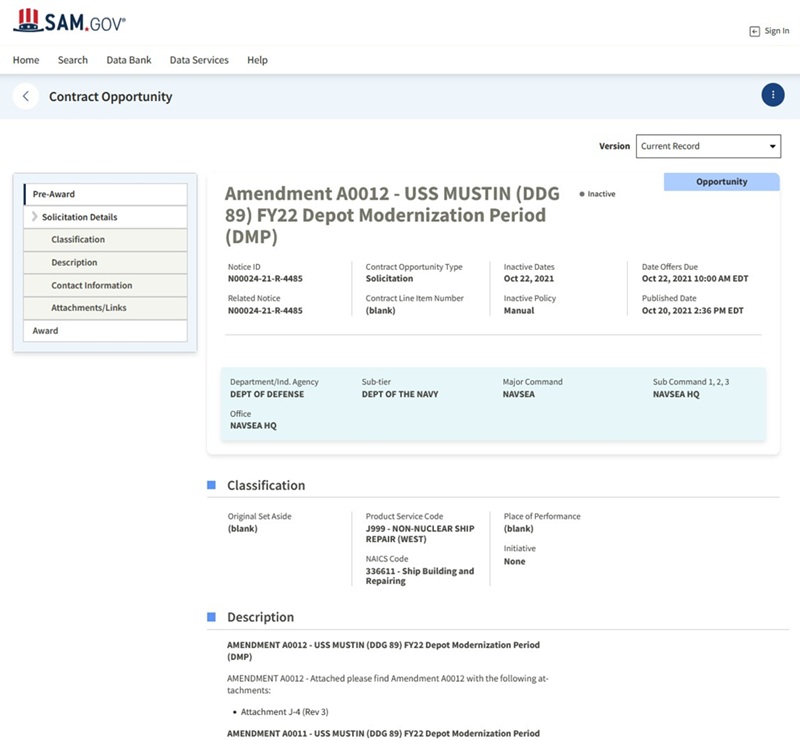Go to Data Bank

(x=129, y=60)
